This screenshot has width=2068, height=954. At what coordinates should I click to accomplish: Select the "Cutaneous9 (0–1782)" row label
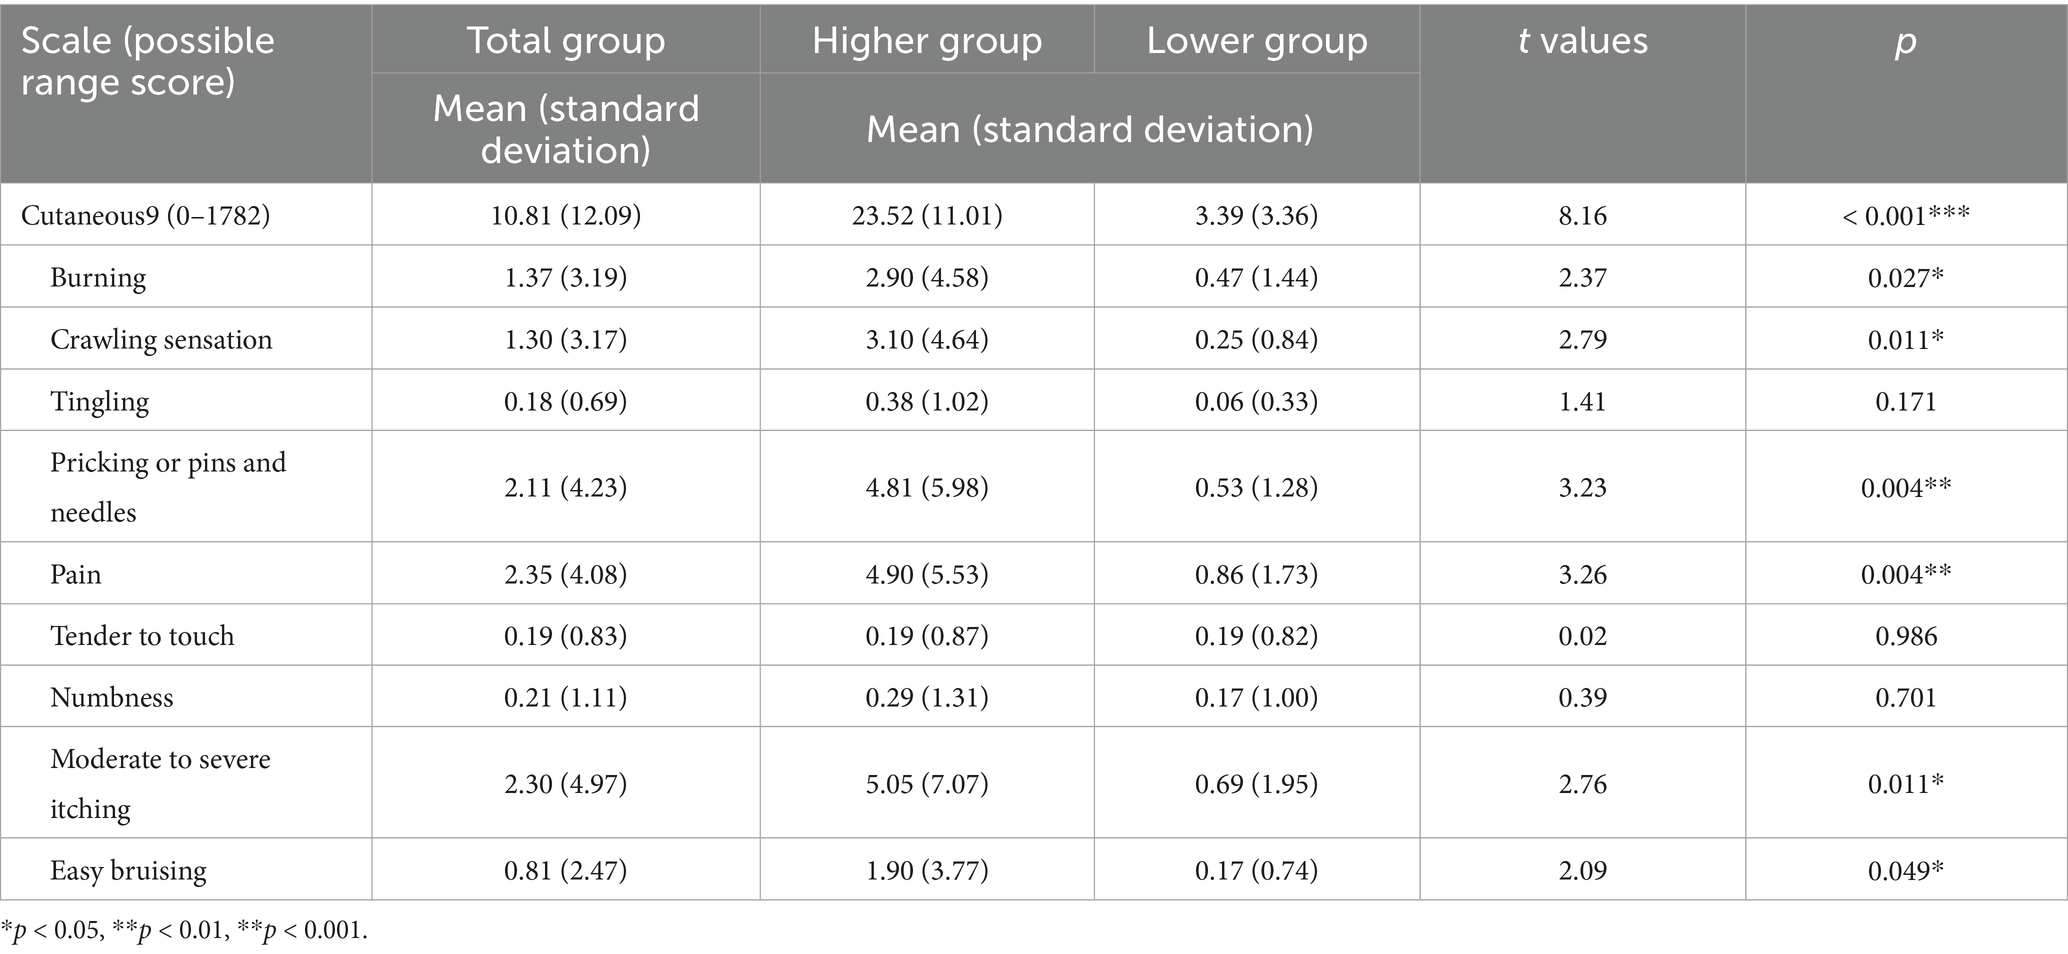[146, 216]
